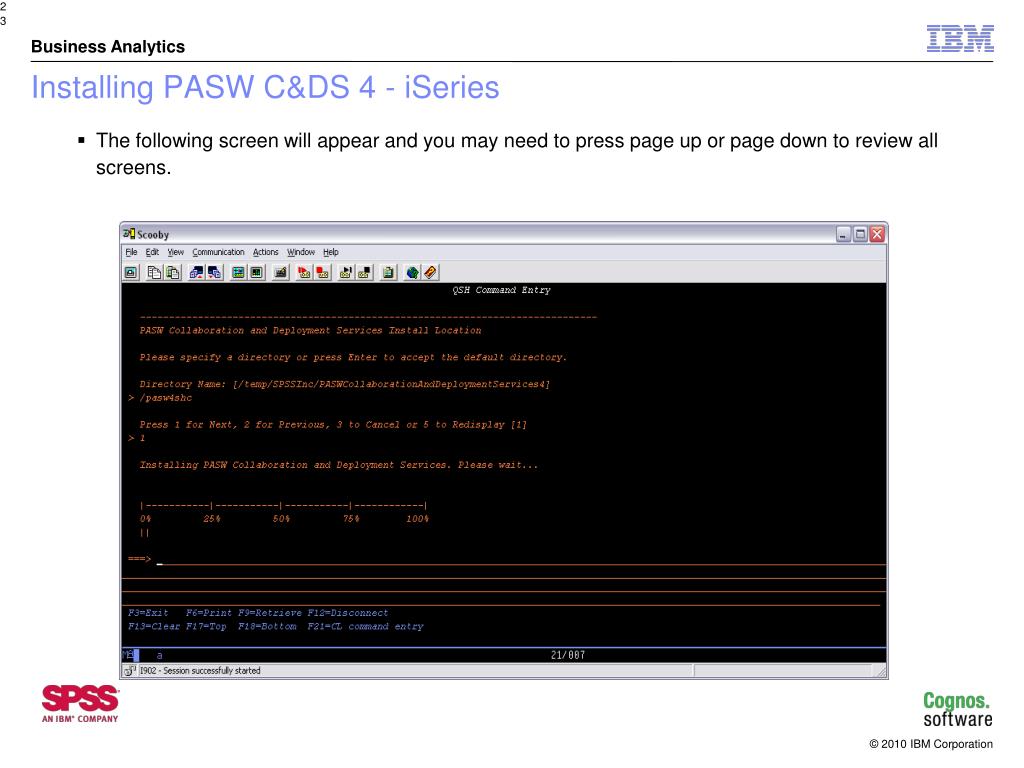Click the QSH command input line

(520, 560)
